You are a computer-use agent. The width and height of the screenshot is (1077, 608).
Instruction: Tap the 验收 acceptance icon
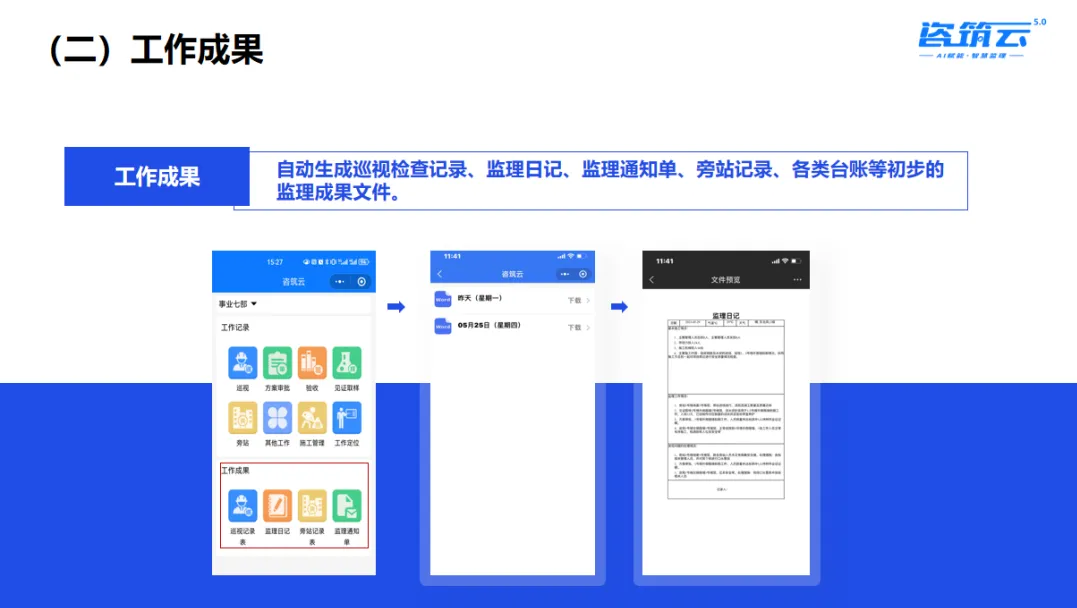click(x=310, y=363)
